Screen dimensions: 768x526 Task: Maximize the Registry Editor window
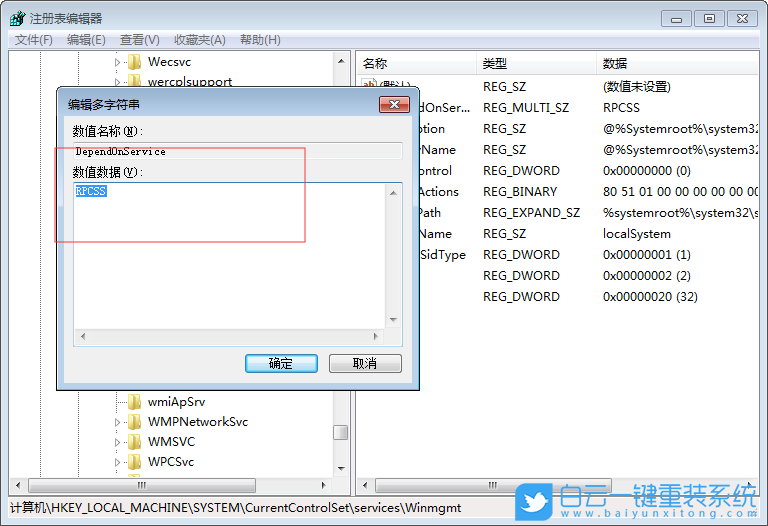tap(709, 19)
